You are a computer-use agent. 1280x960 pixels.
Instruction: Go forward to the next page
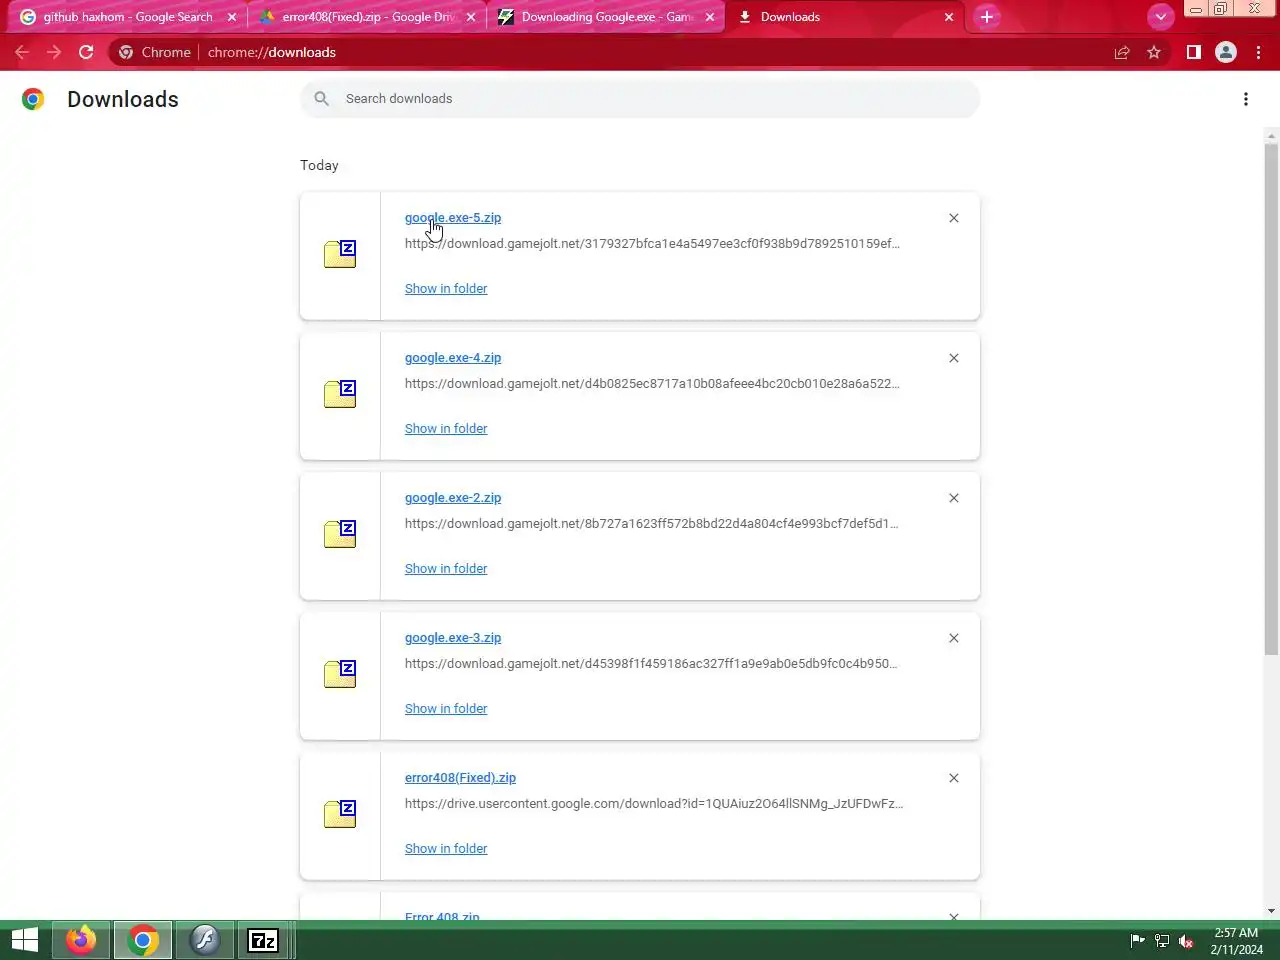[x=54, y=52]
